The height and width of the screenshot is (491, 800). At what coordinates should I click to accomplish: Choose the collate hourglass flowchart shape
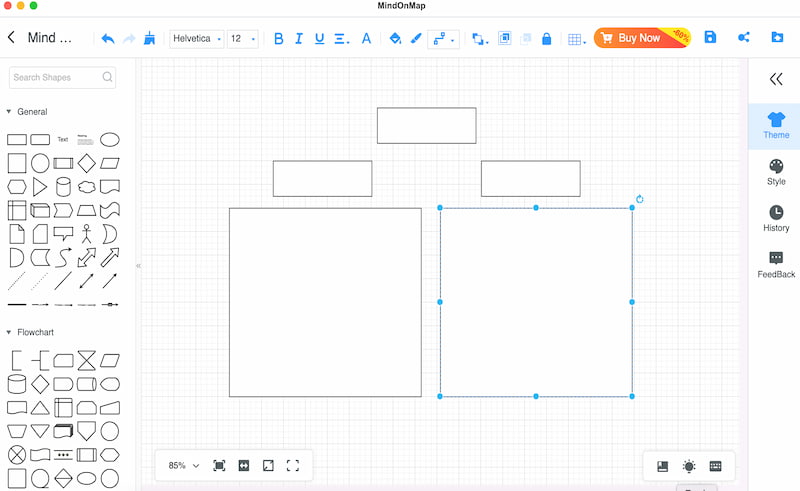click(86, 360)
